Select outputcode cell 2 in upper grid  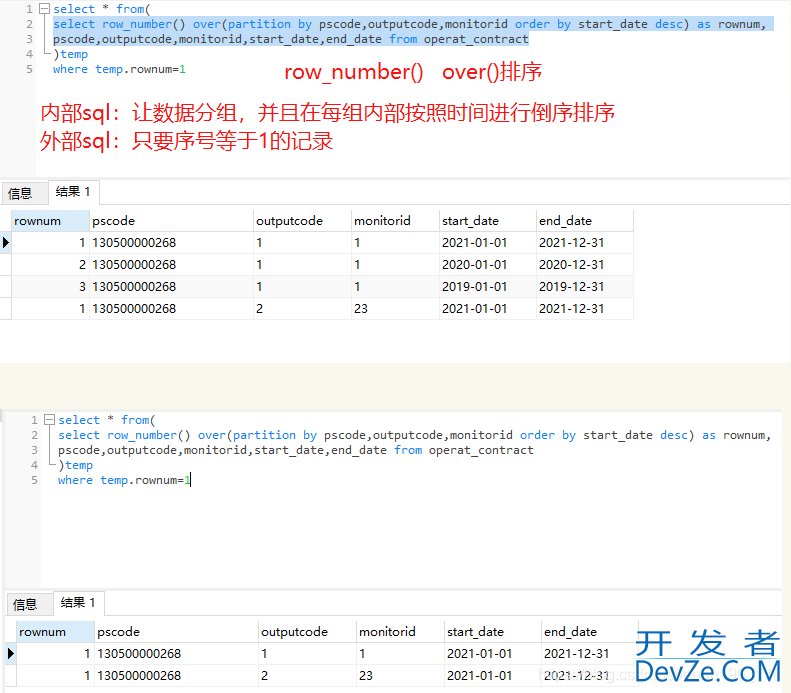click(x=302, y=309)
